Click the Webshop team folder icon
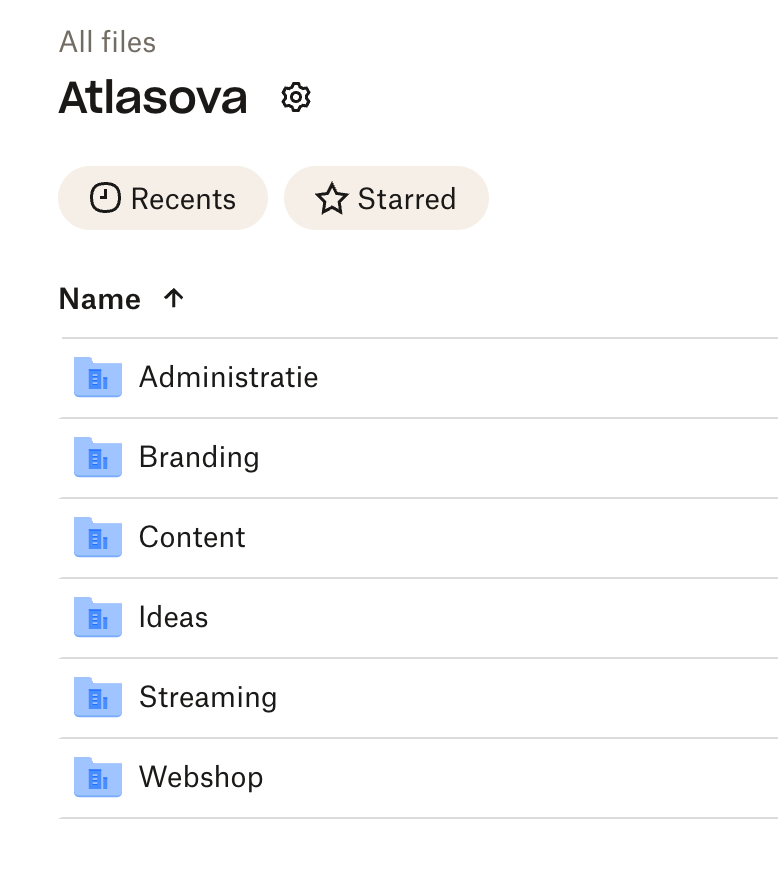The image size is (778, 872). 98,778
